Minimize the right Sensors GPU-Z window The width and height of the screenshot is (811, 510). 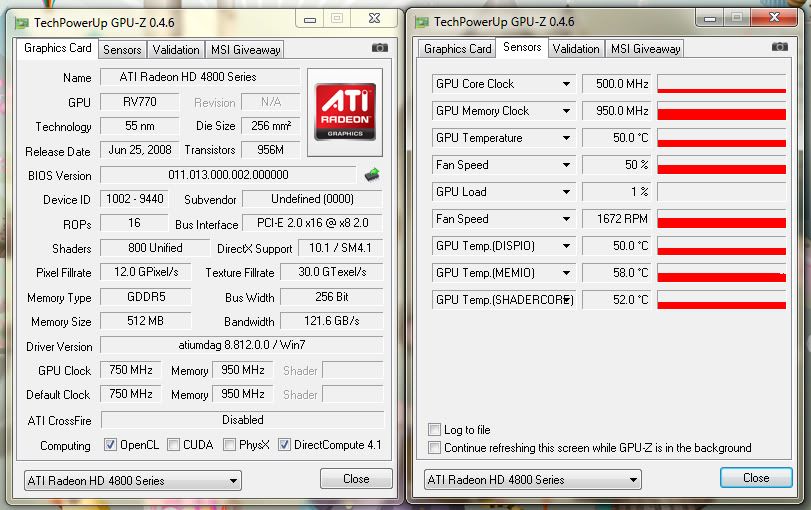(x=710, y=19)
